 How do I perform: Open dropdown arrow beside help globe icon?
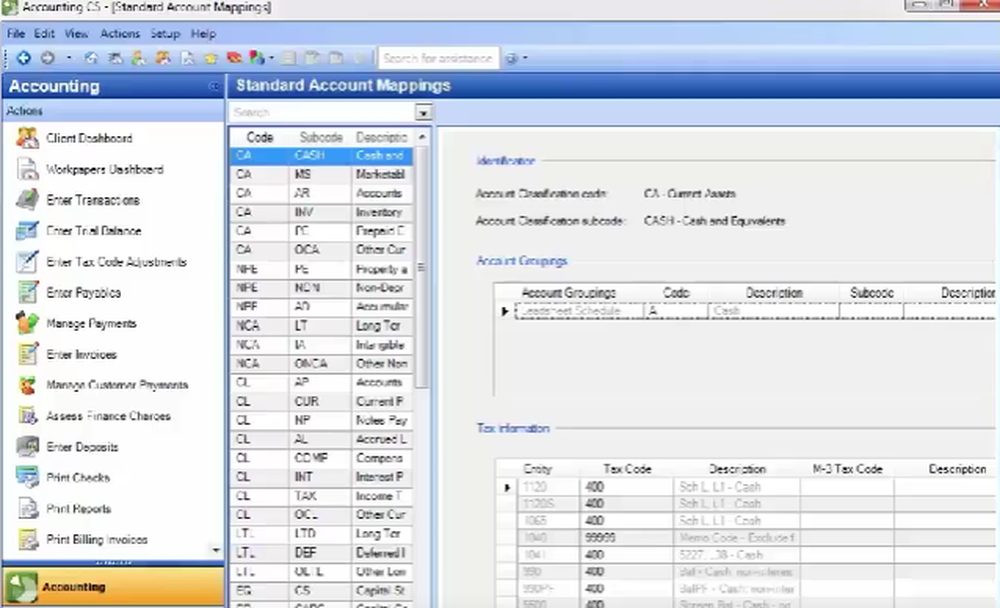click(525, 58)
